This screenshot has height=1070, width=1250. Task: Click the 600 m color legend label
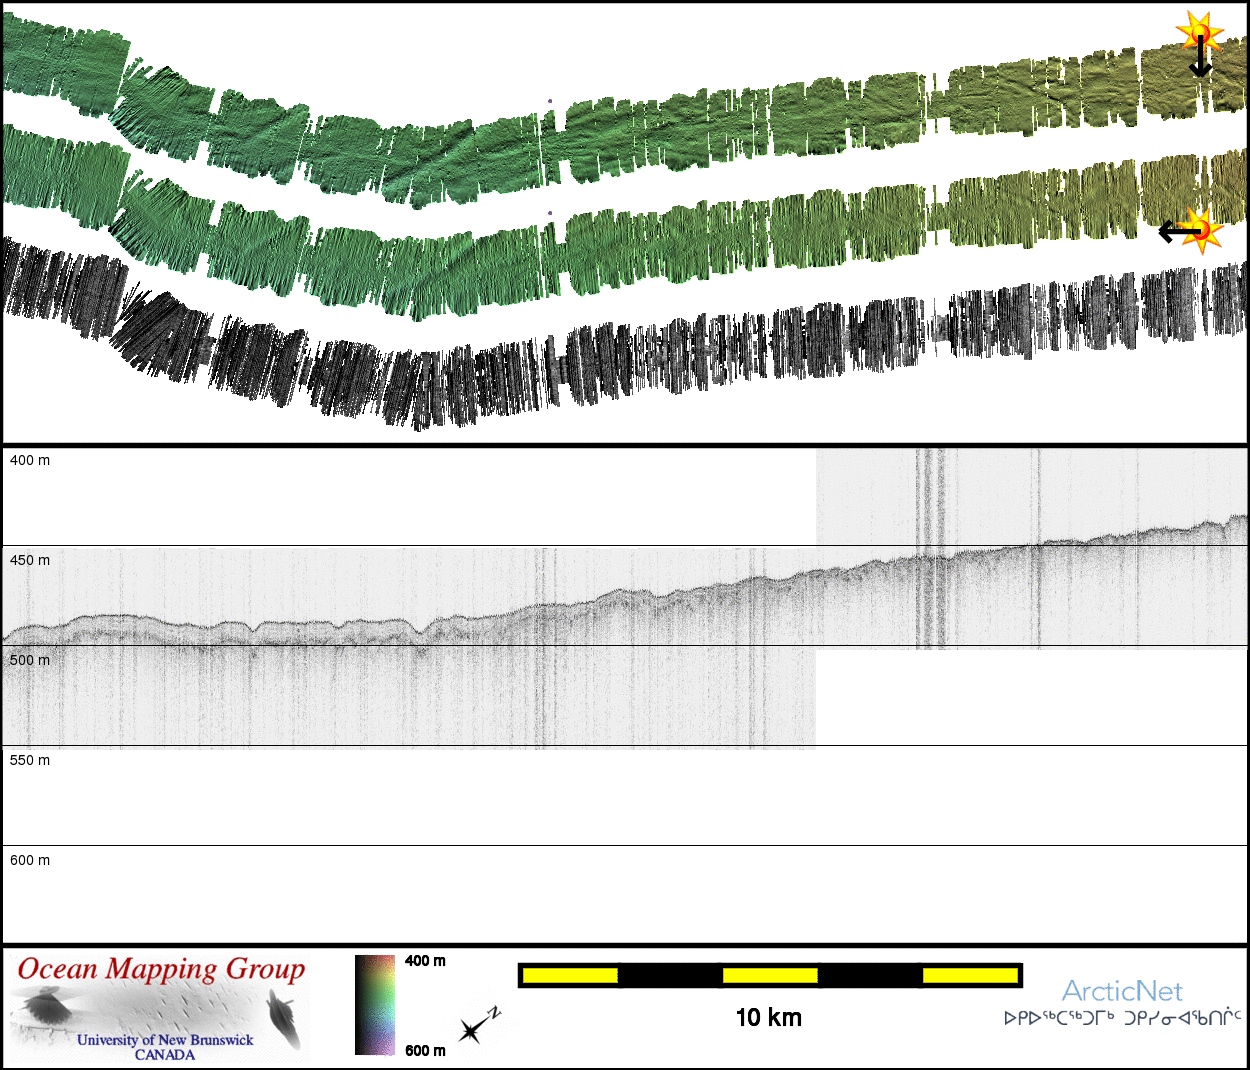pyautogui.click(x=425, y=1050)
